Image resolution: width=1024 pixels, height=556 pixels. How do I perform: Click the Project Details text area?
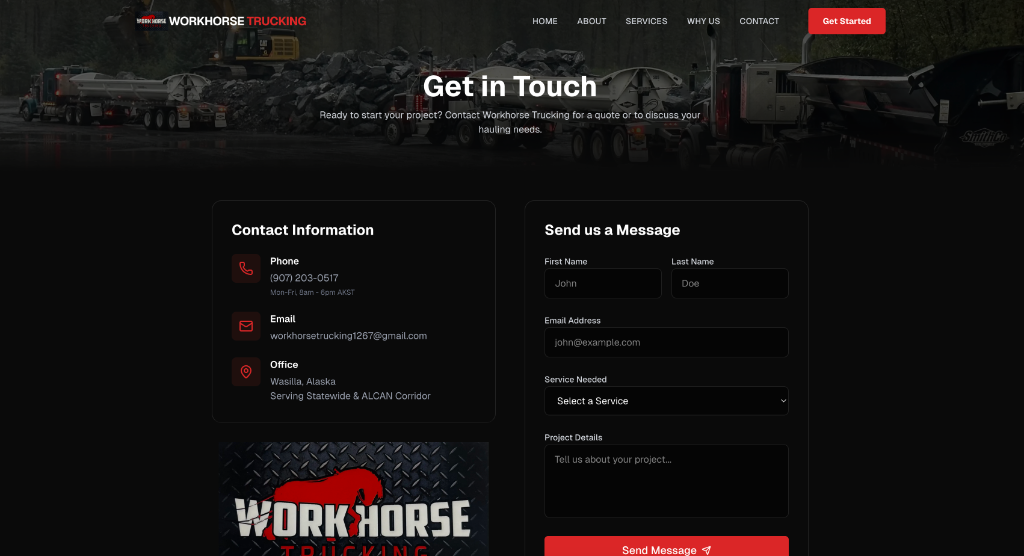[x=666, y=481]
